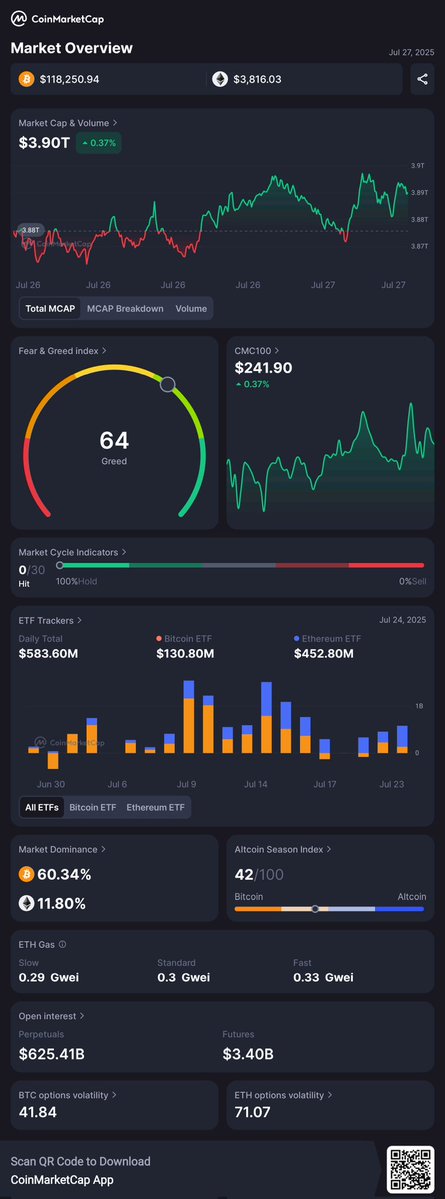Viewport: 445px width, 1199px height.
Task: Click the Jul 27, 2025 date label
Action: click(411, 53)
